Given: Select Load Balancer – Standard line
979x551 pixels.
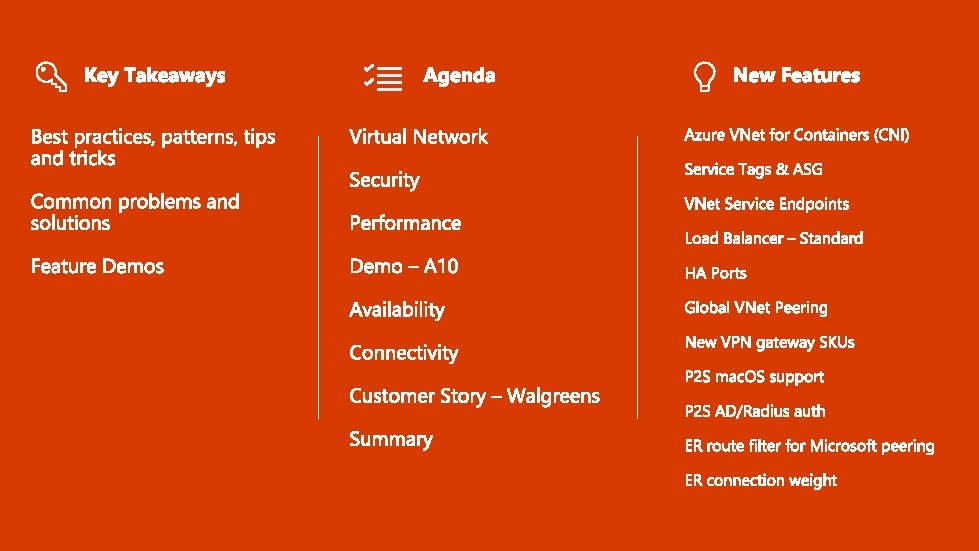Looking at the screenshot, I should 774,238.
